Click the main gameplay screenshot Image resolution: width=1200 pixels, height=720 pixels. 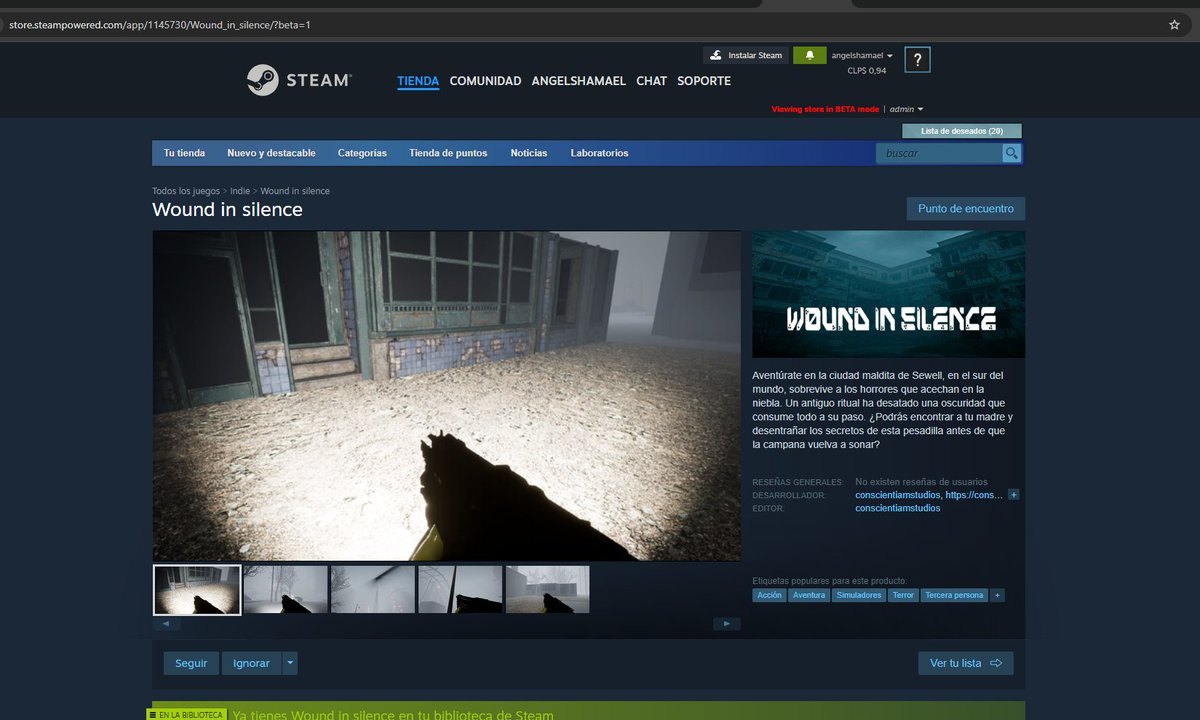[446, 396]
